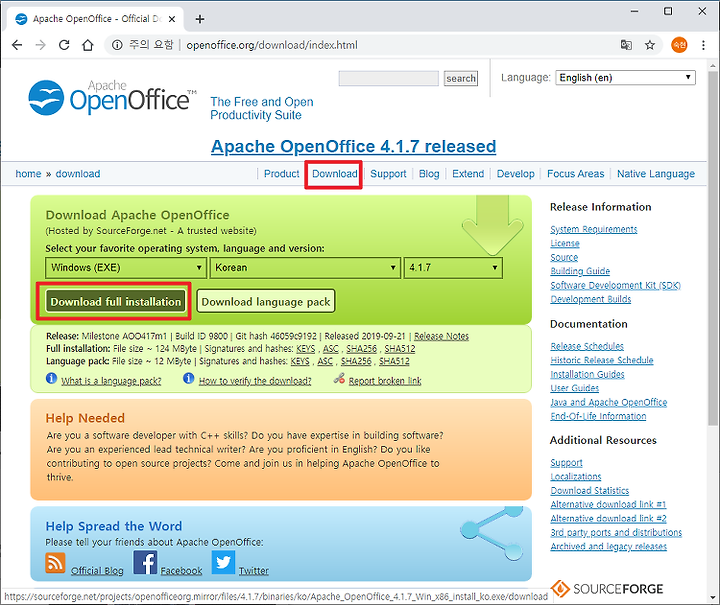Click in the site search field
Viewport: 720px width, 605px height.
[x=389, y=78]
